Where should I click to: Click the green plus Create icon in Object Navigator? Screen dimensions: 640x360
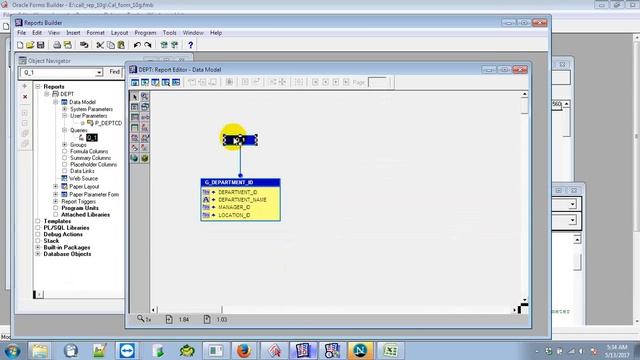coord(24,86)
